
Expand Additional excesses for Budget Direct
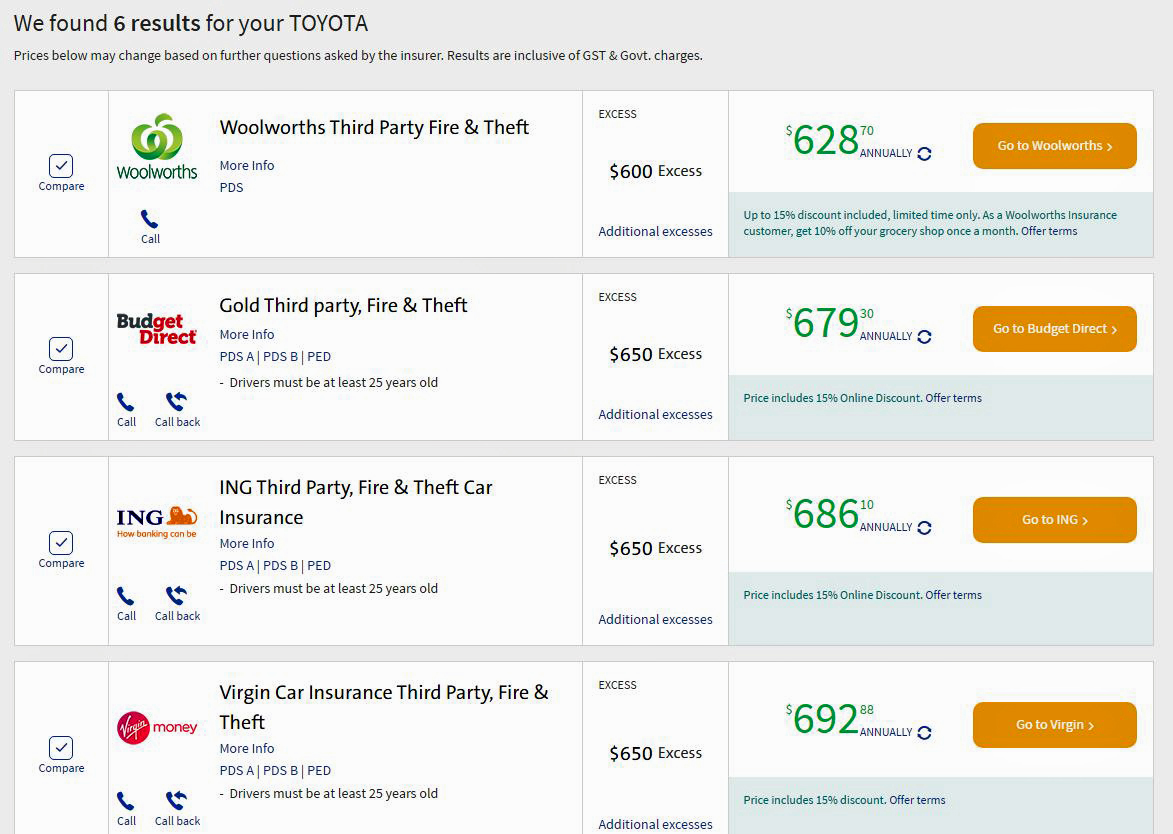coord(655,415)
